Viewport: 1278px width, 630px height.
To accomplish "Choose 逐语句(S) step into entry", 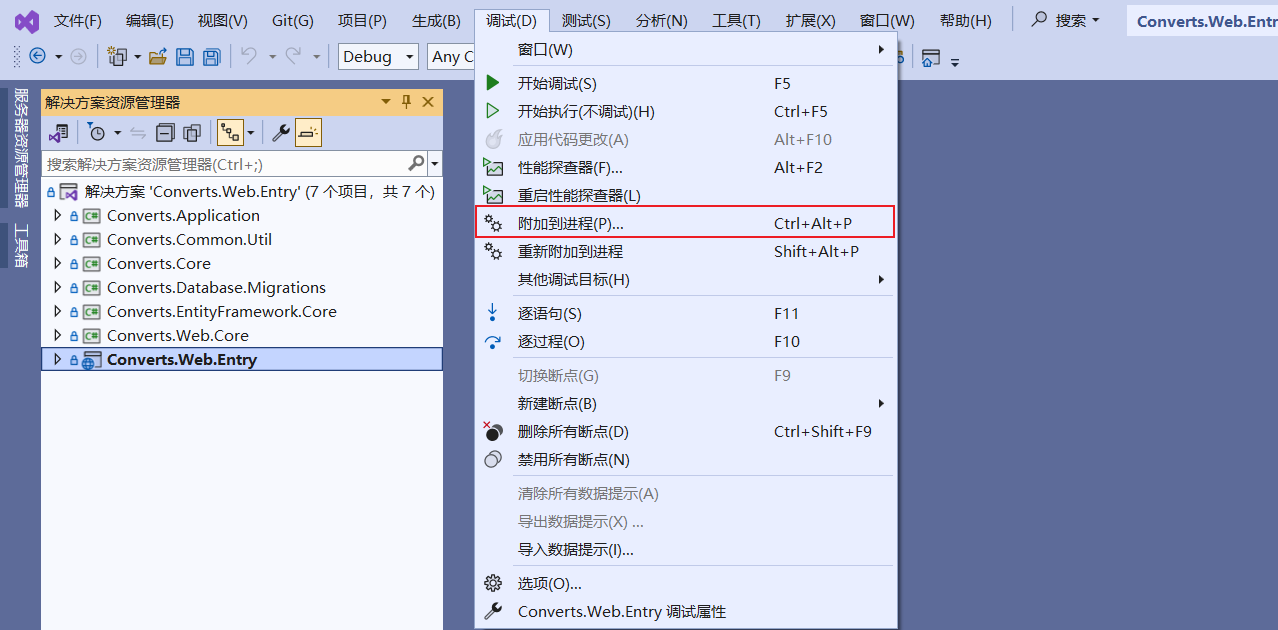I will point(686,313).
